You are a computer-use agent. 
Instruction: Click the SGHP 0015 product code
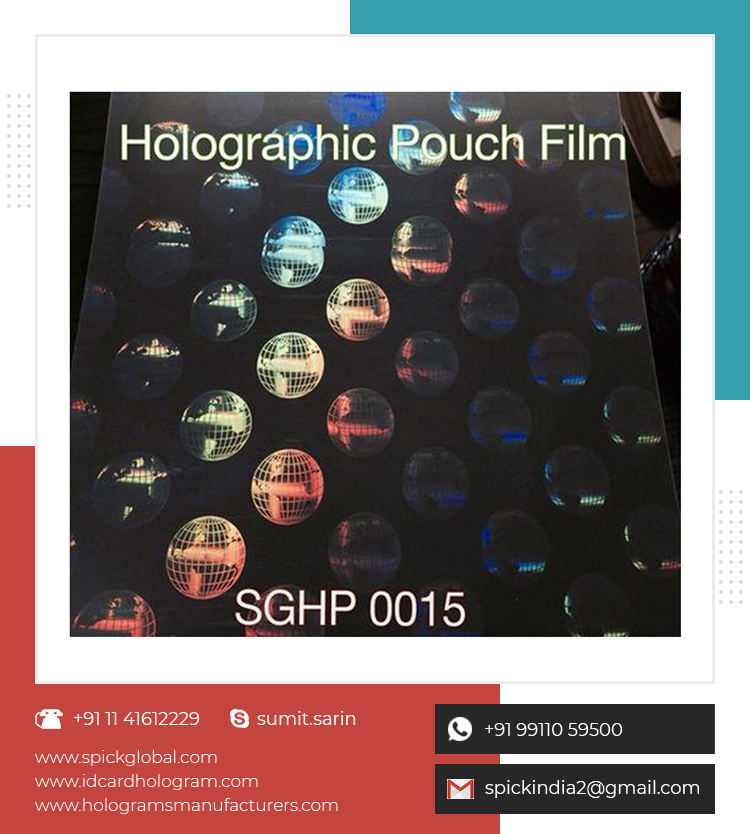click(350, 608)
